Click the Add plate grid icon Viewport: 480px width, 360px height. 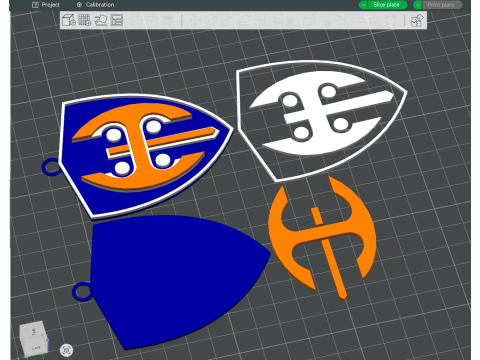click(x=85, y=20)
